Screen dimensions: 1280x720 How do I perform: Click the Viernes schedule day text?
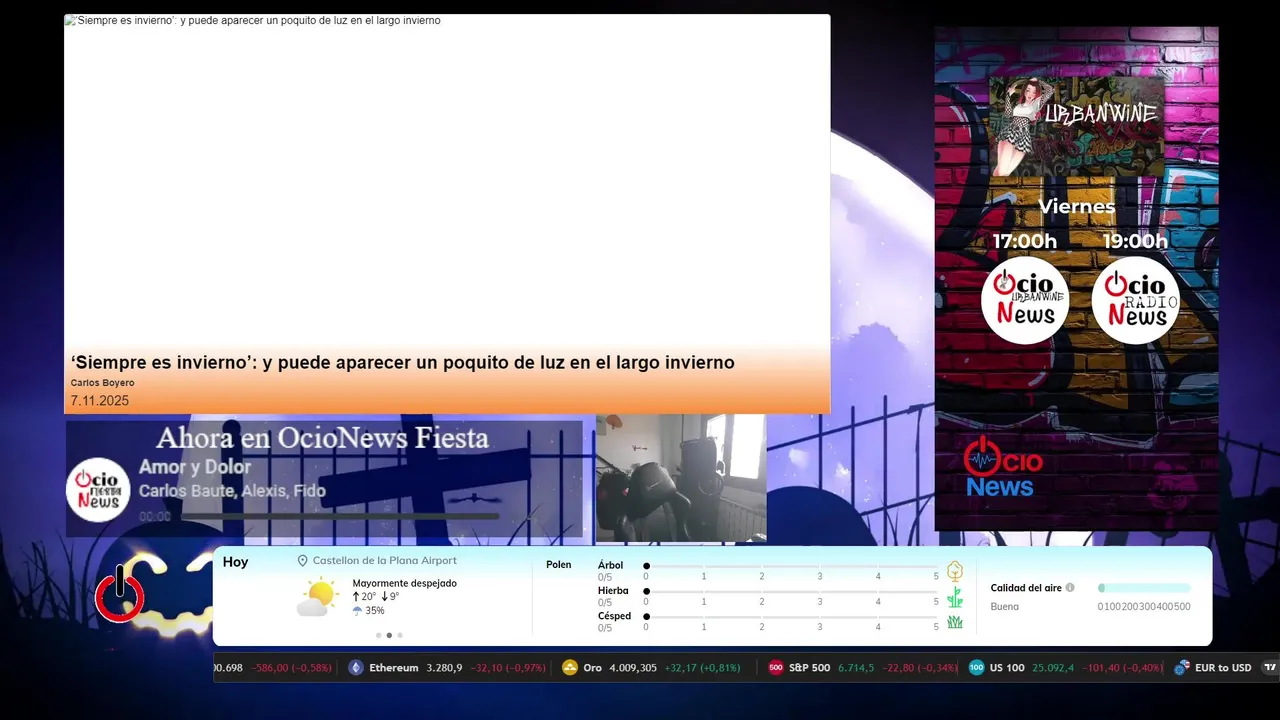(1077, 207)
